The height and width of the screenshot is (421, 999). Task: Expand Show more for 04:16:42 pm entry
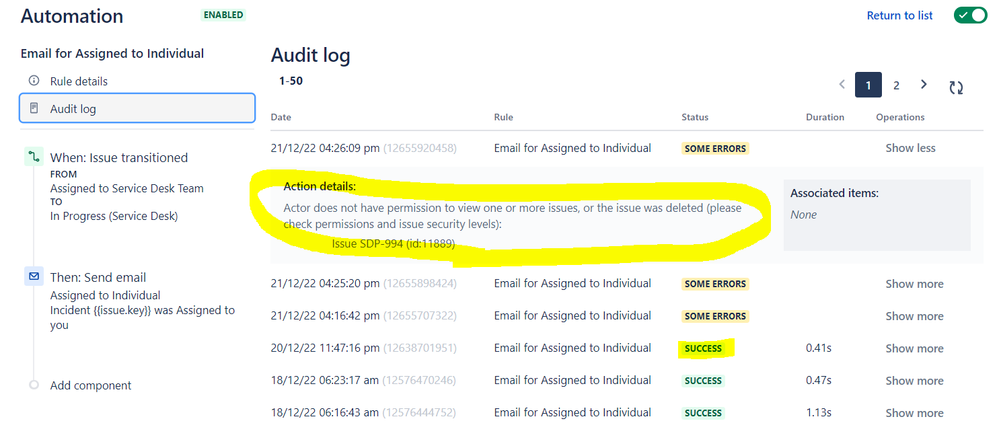914,316
